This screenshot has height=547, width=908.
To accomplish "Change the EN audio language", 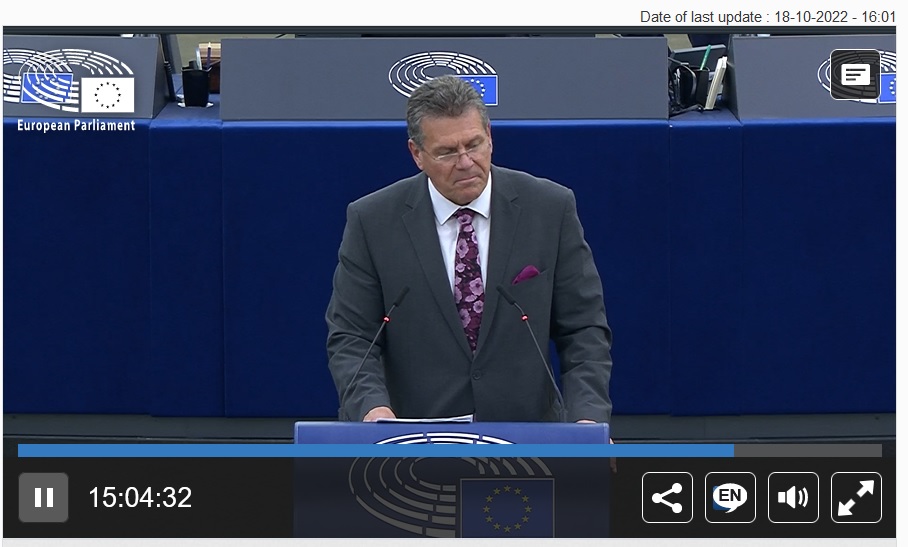I will [x=730, y=497].
